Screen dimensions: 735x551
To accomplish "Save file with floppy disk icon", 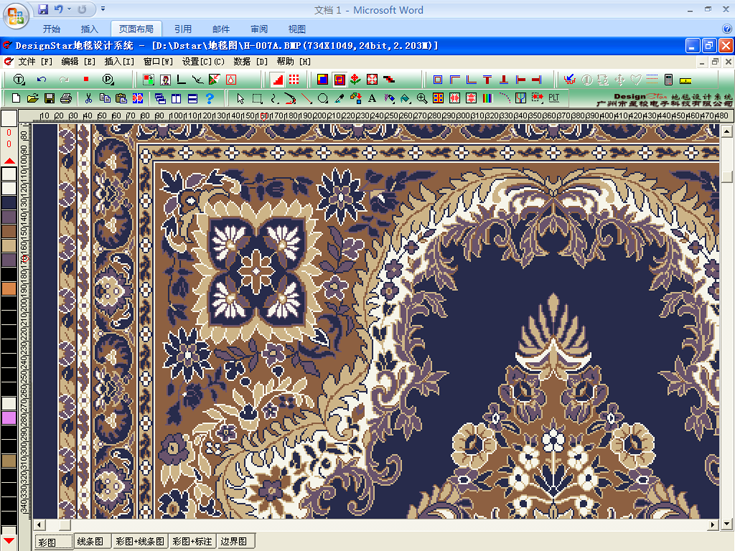I will [49, 98].
